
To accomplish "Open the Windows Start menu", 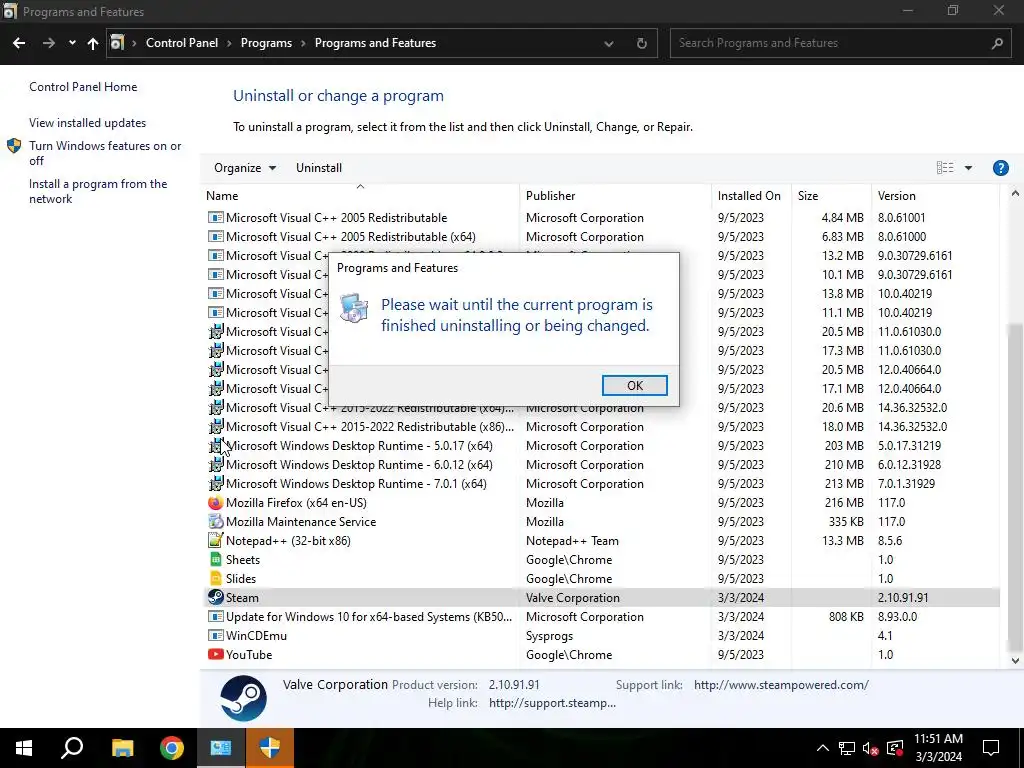I will [x=24, y=748].
